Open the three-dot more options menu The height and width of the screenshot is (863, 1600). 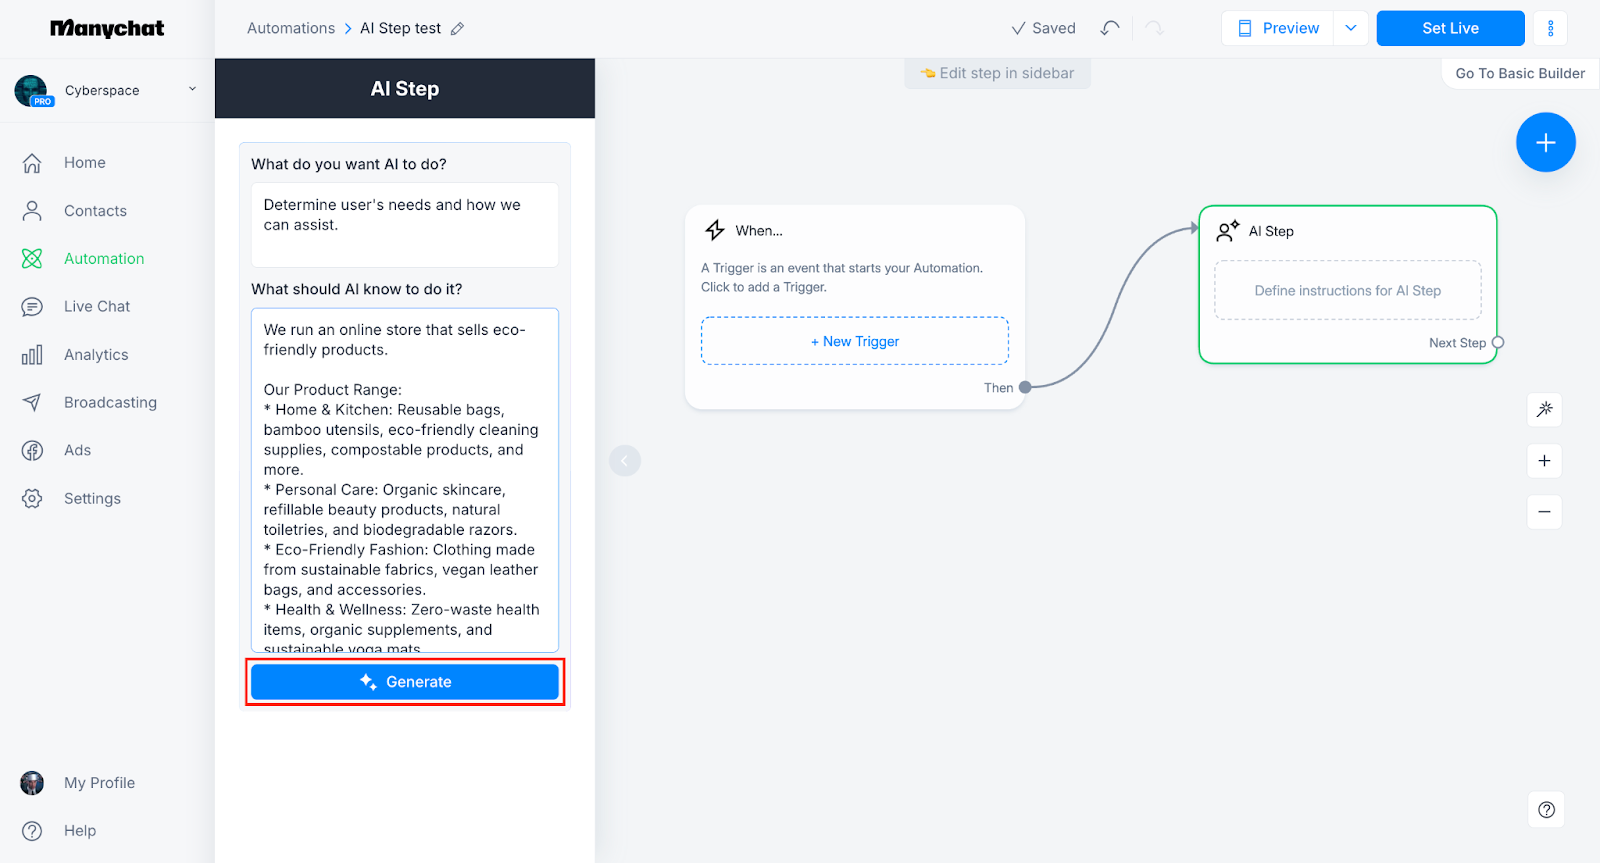click(1550, 28)
